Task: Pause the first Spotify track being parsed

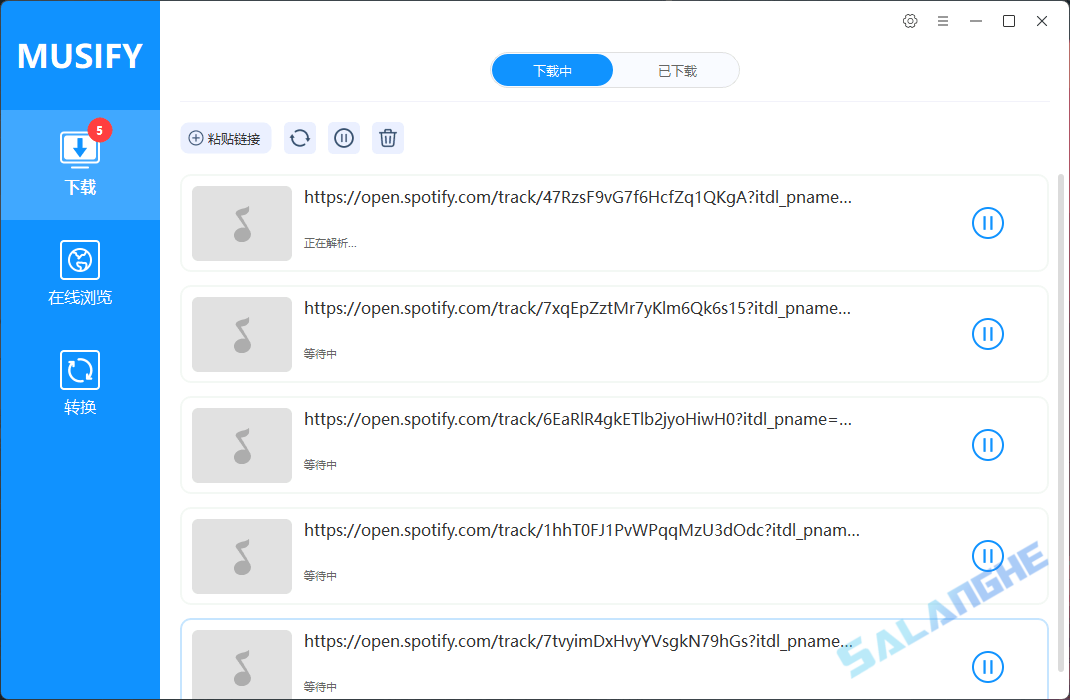Action: (988, 223)
